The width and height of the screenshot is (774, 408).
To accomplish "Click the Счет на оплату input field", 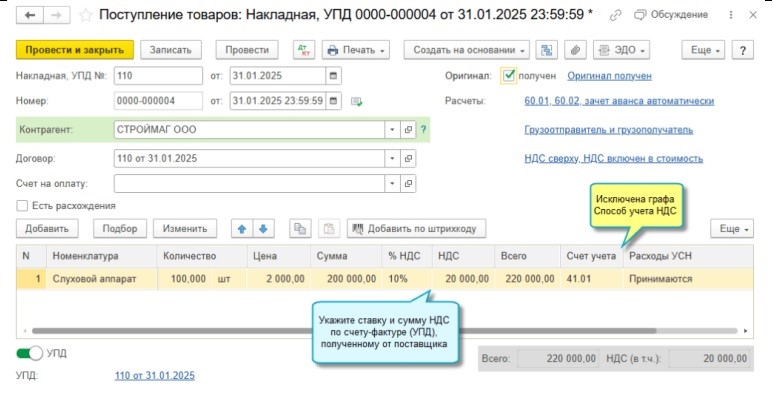I will click(x=248, y=184).
